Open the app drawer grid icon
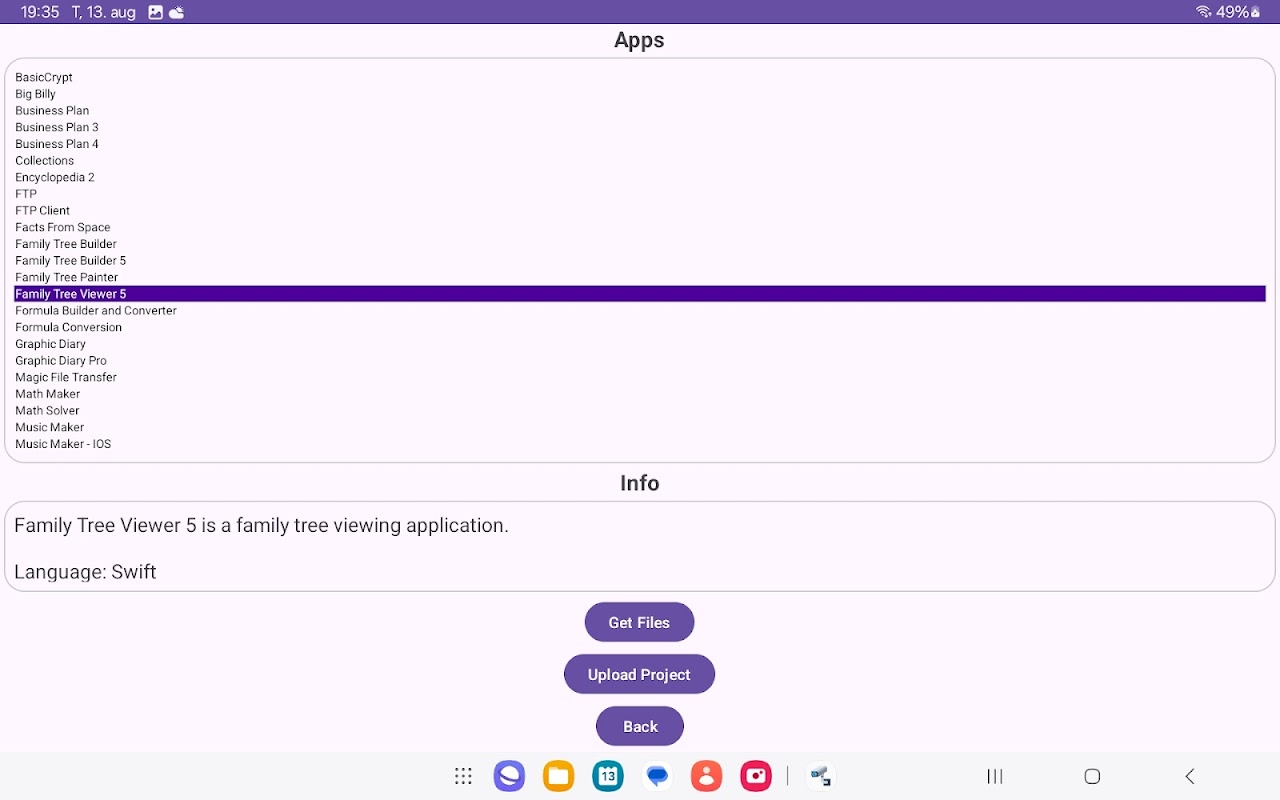 tap(463, 776)
